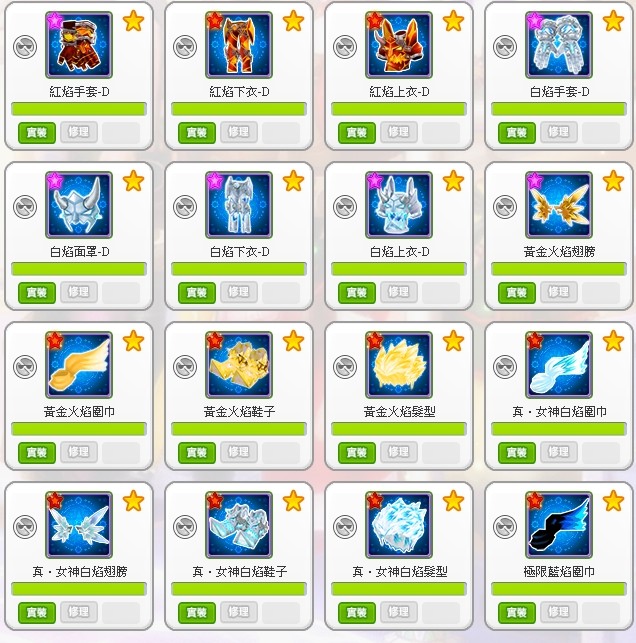
Task: Click the blank gray button under 白焰面罩-D
Action: click(x=121, y=292)
